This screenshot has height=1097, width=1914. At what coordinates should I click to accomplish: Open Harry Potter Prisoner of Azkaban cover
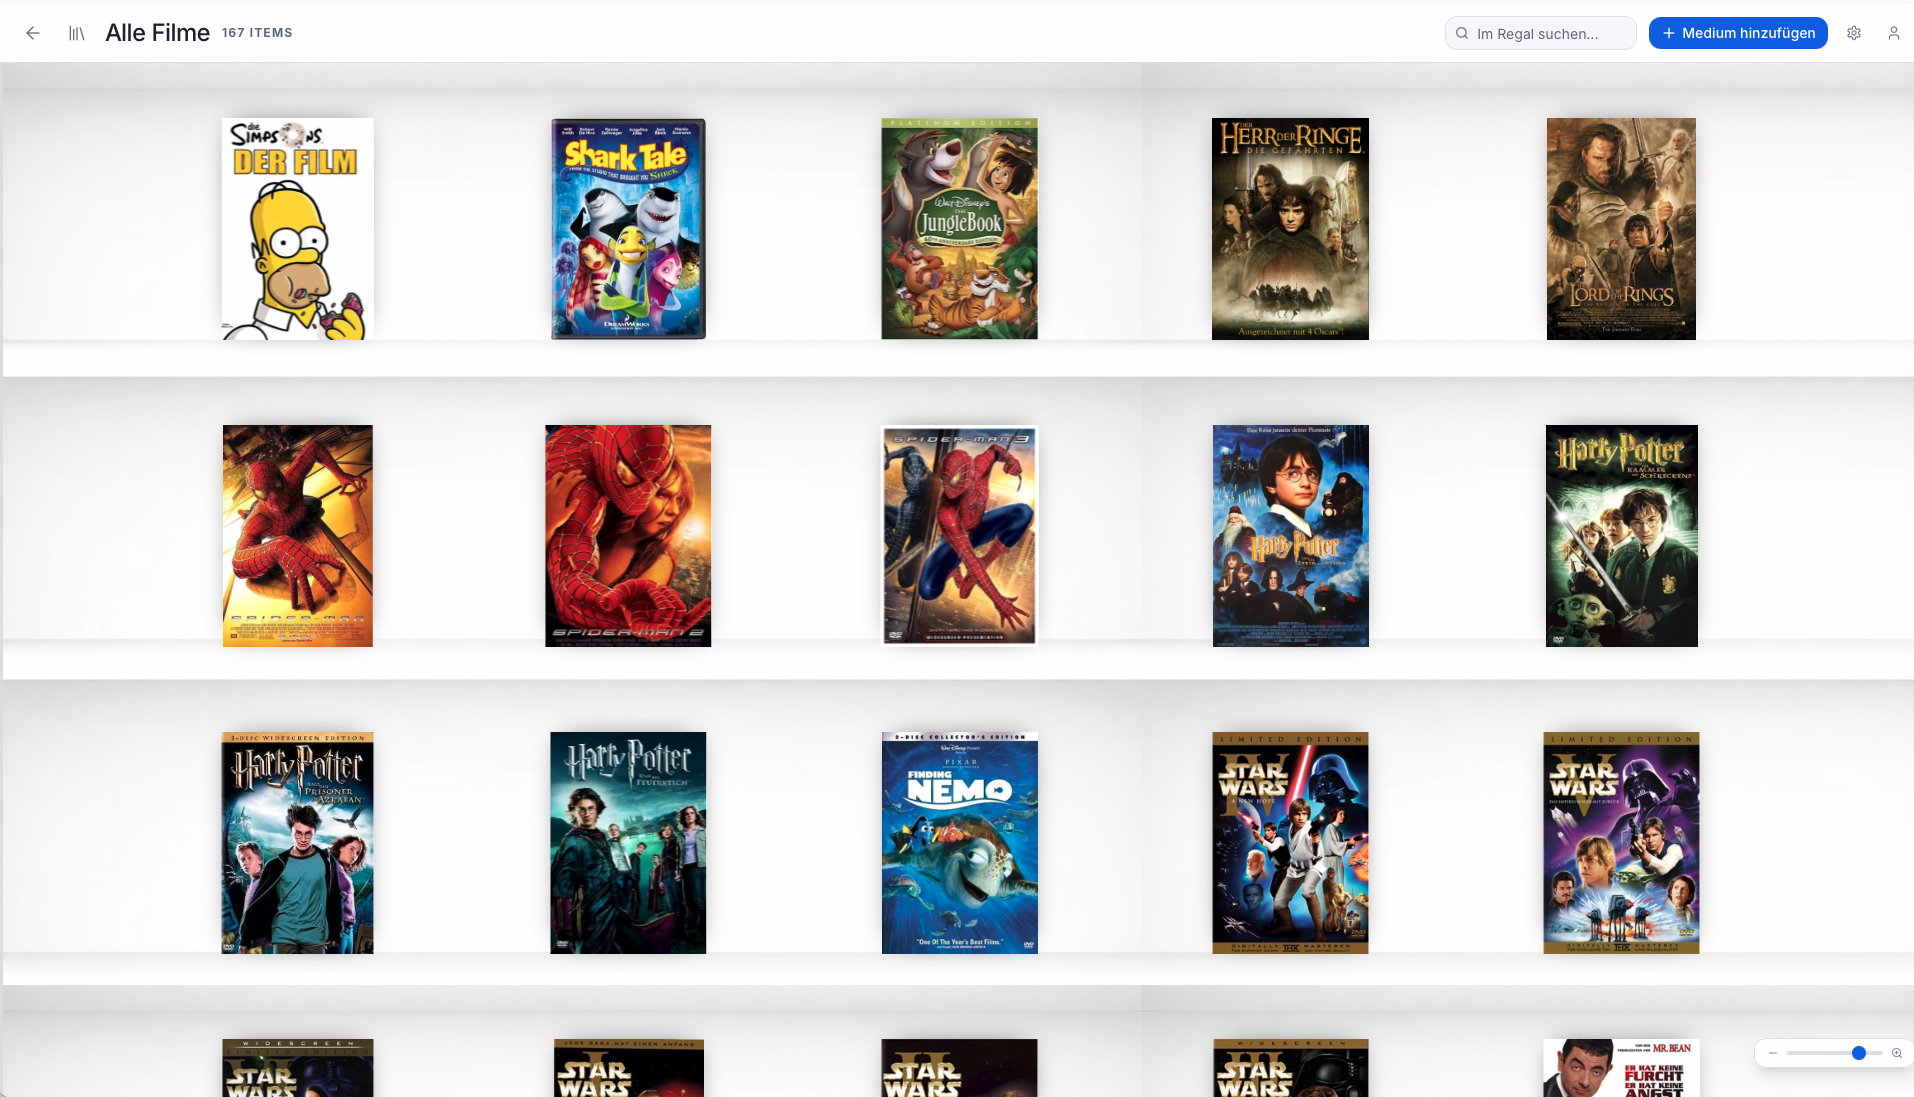coord(298,843)
